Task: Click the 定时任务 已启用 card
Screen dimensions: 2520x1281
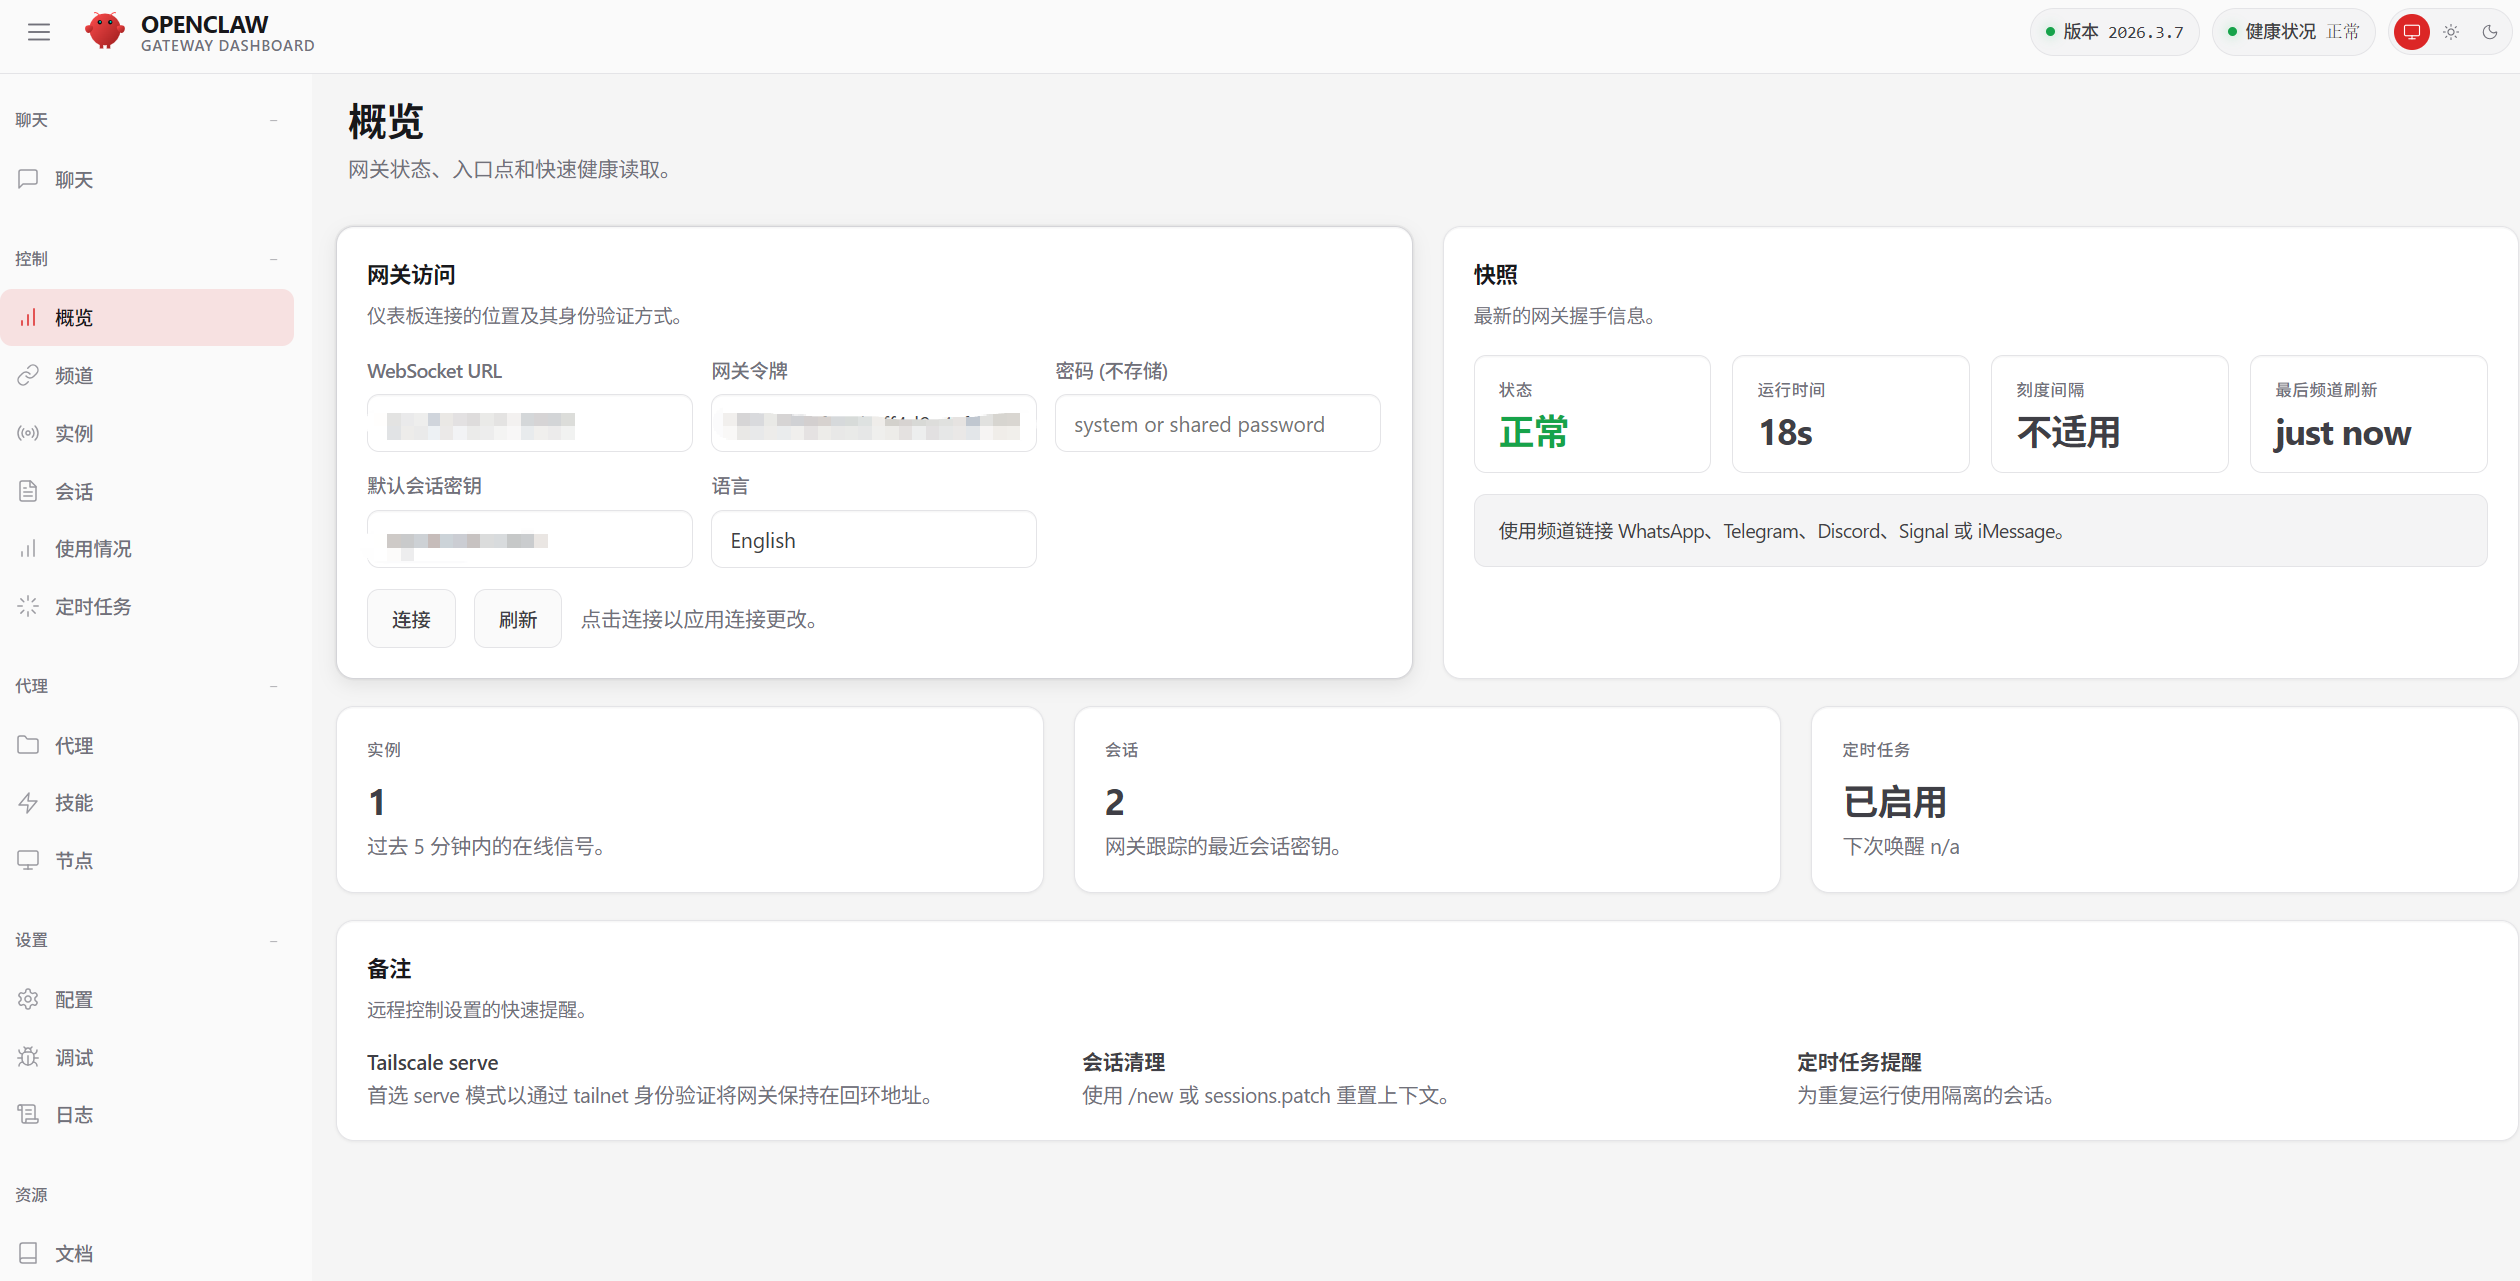Action: pyautogui.click(x=2164, y=800)
